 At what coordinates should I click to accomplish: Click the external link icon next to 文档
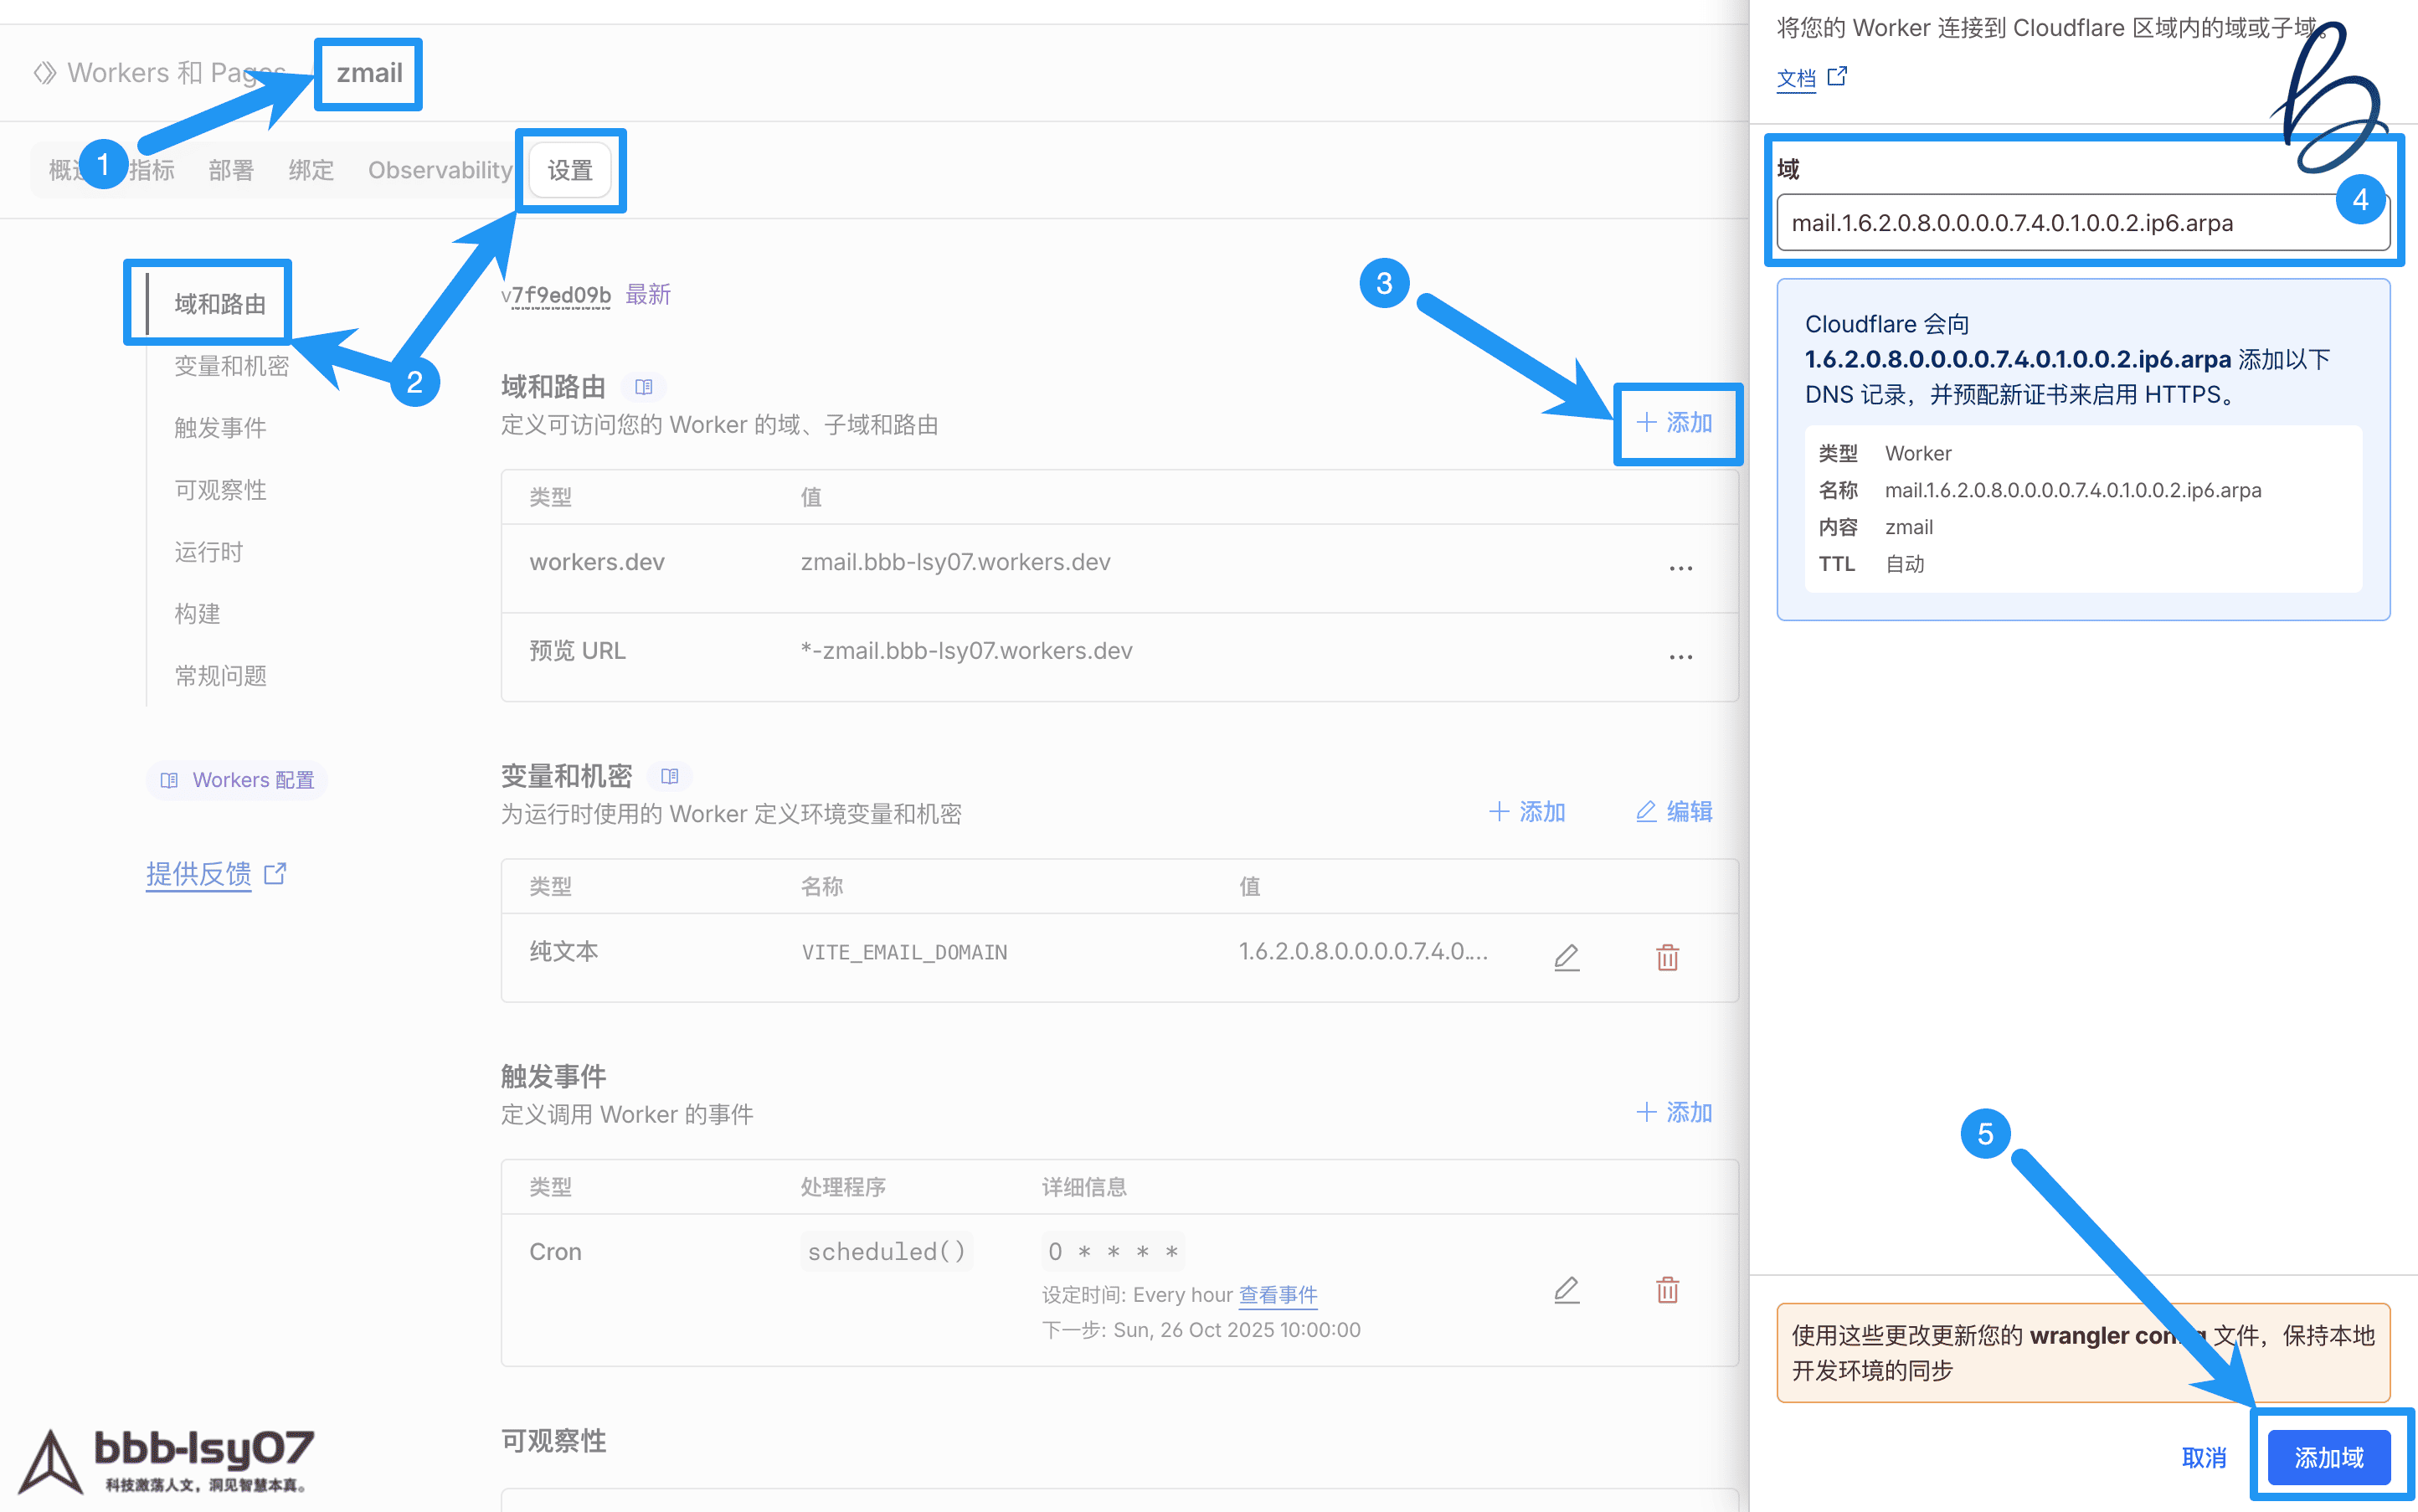(x=1837, y=77)
